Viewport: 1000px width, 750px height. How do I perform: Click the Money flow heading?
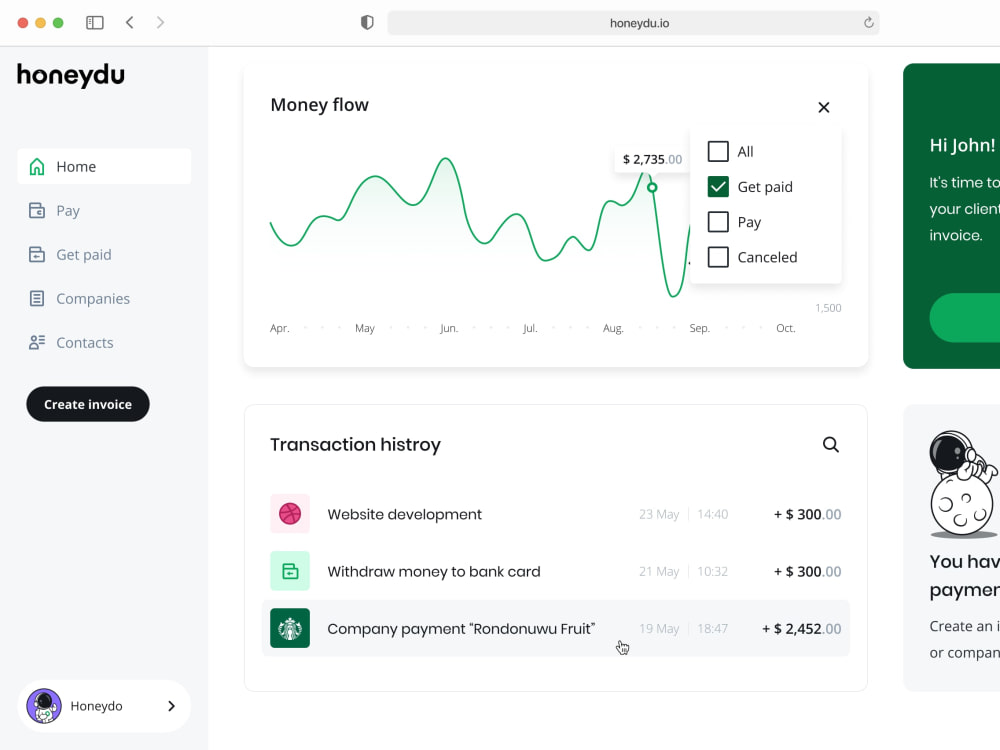click(x=320, y=105)
